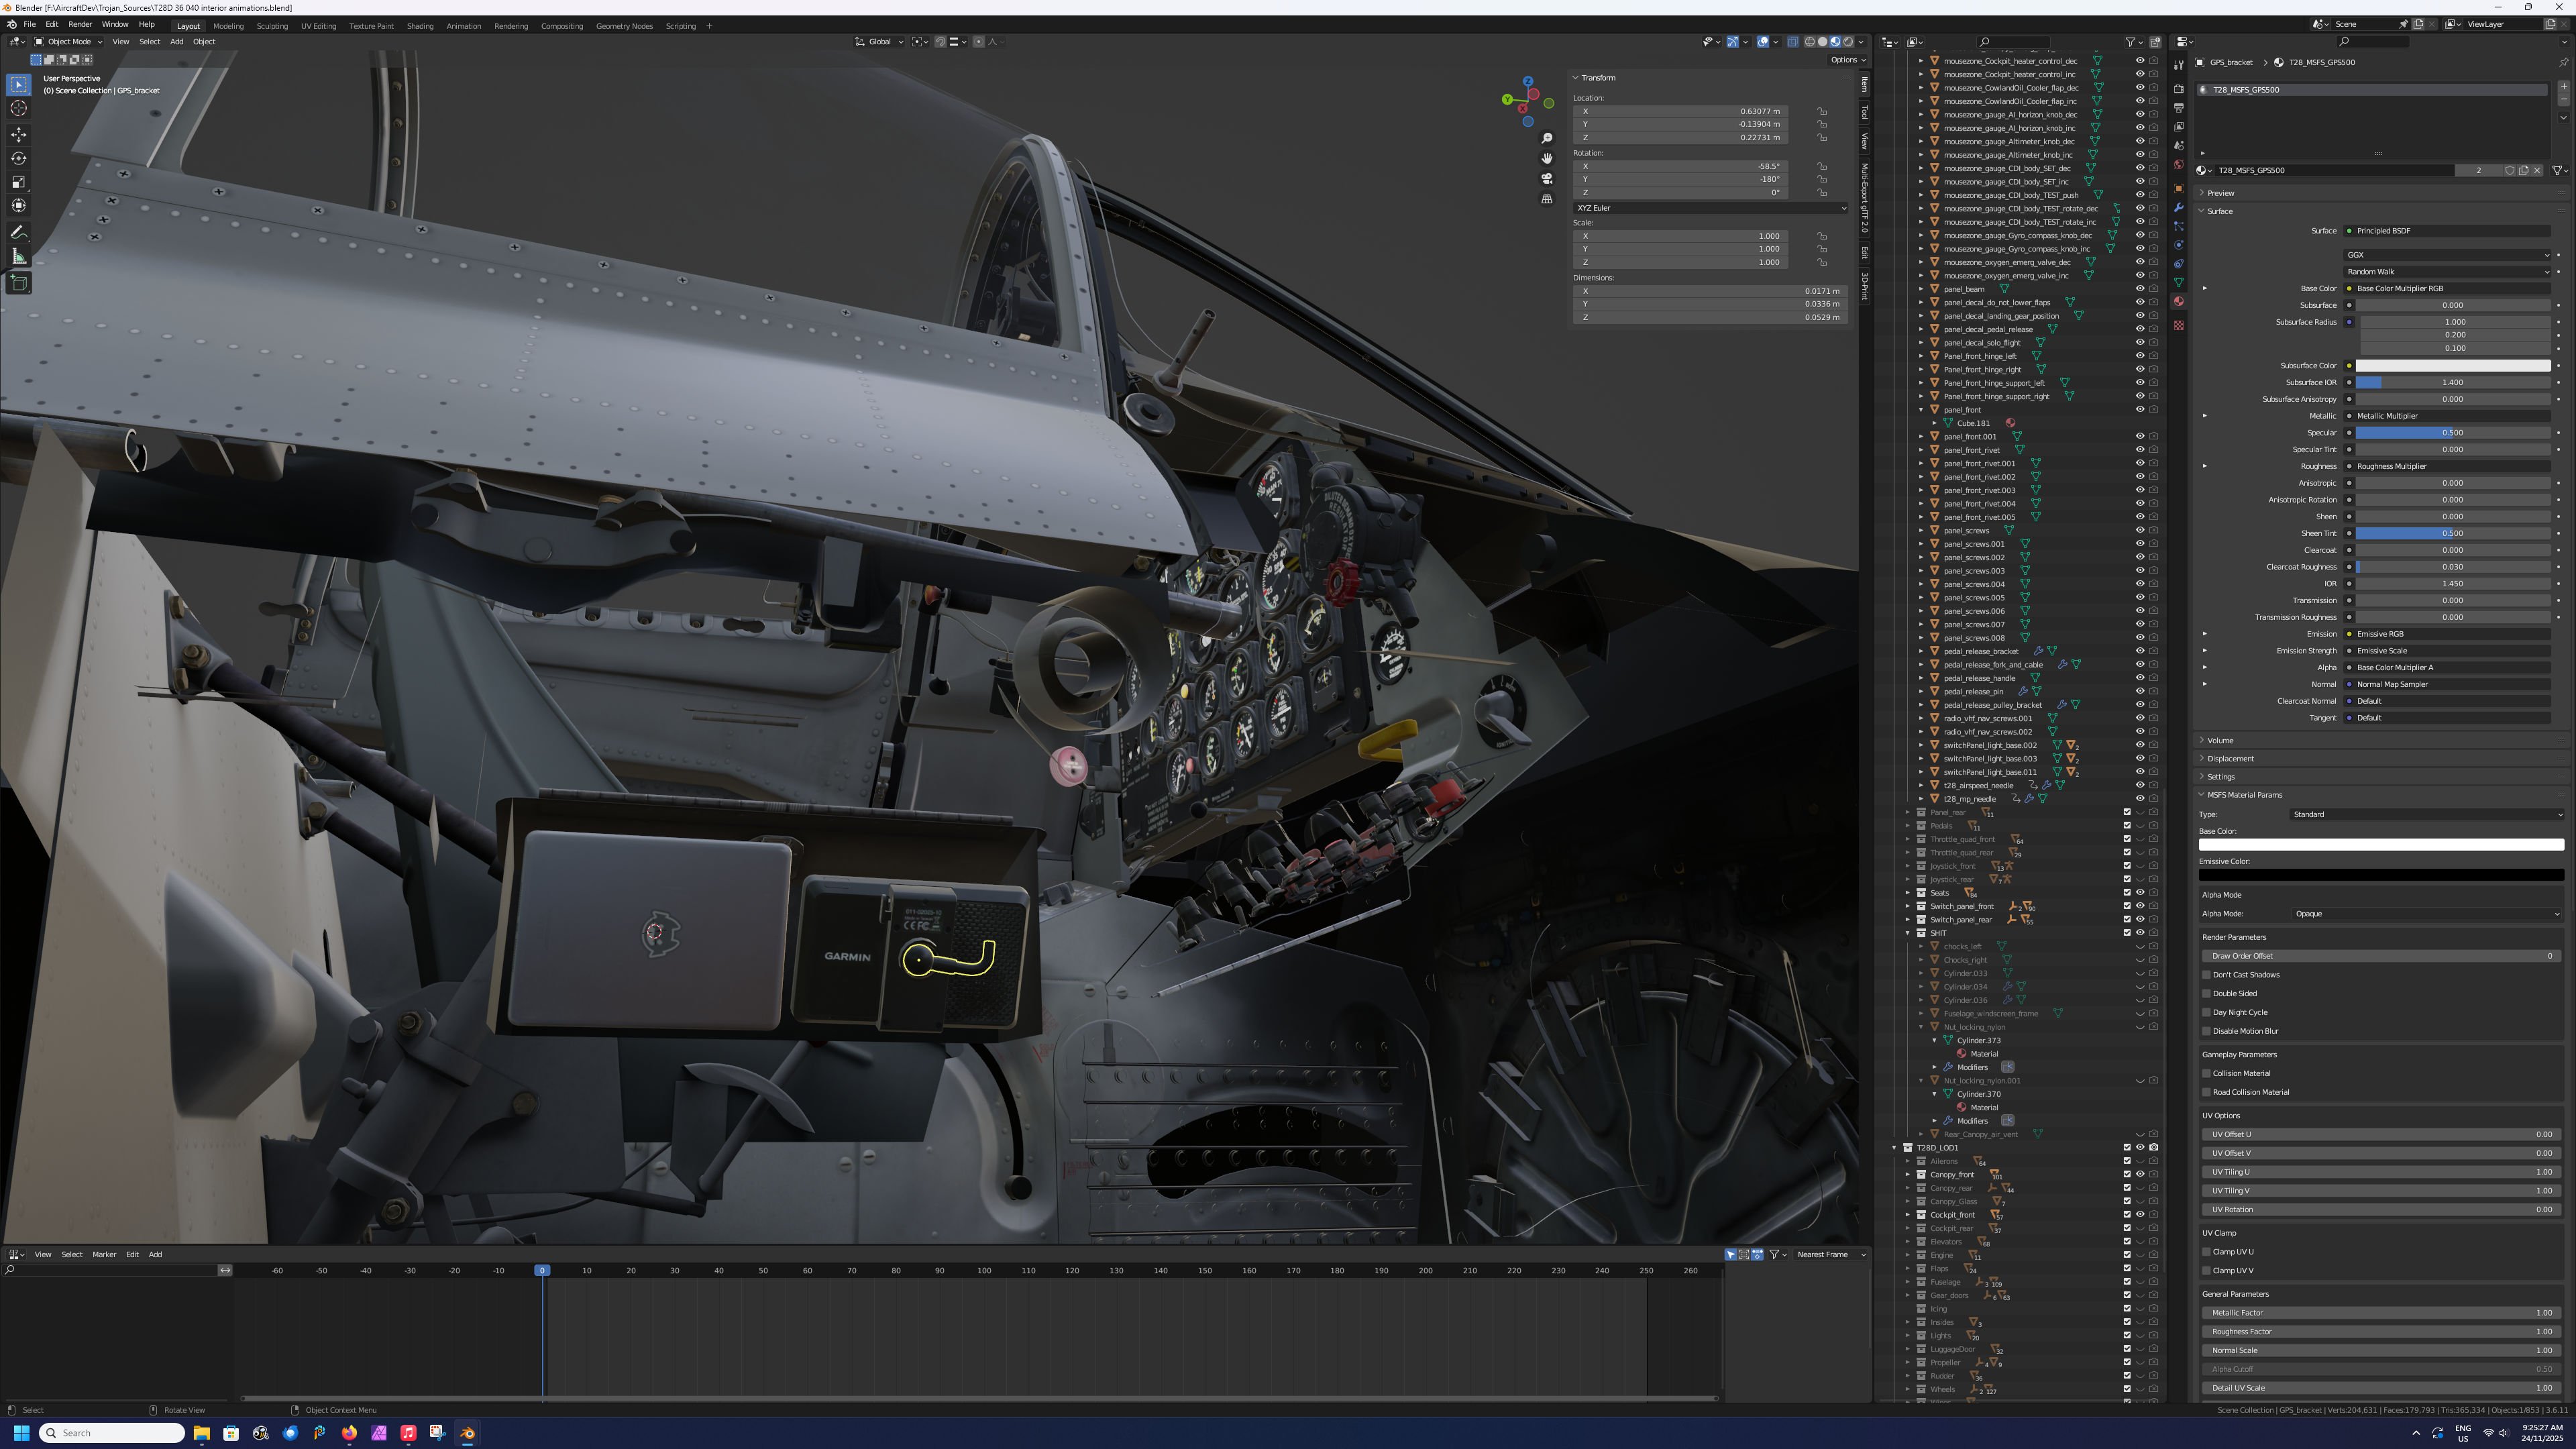Click the viewport zoom magnifier icon
The width and height of the screenshot is (2576, 1449).
pyautogui.click(x=1547, y=138)
